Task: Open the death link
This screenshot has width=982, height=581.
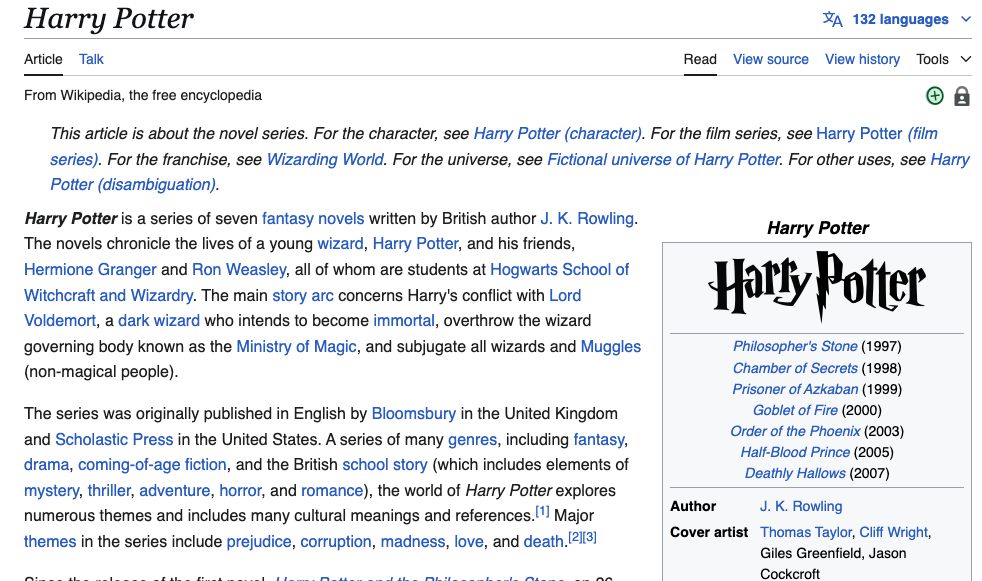Action: [544, 542]
